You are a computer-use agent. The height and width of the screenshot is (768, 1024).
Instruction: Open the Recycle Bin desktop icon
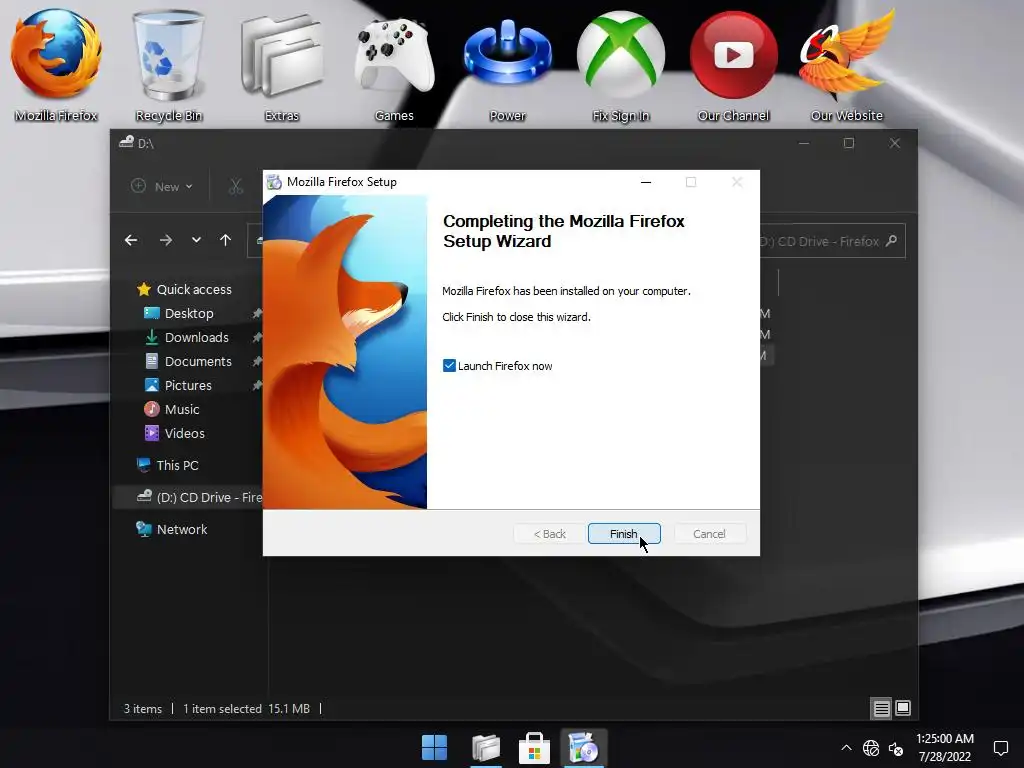pyautogui.click(x=168, y=65)
